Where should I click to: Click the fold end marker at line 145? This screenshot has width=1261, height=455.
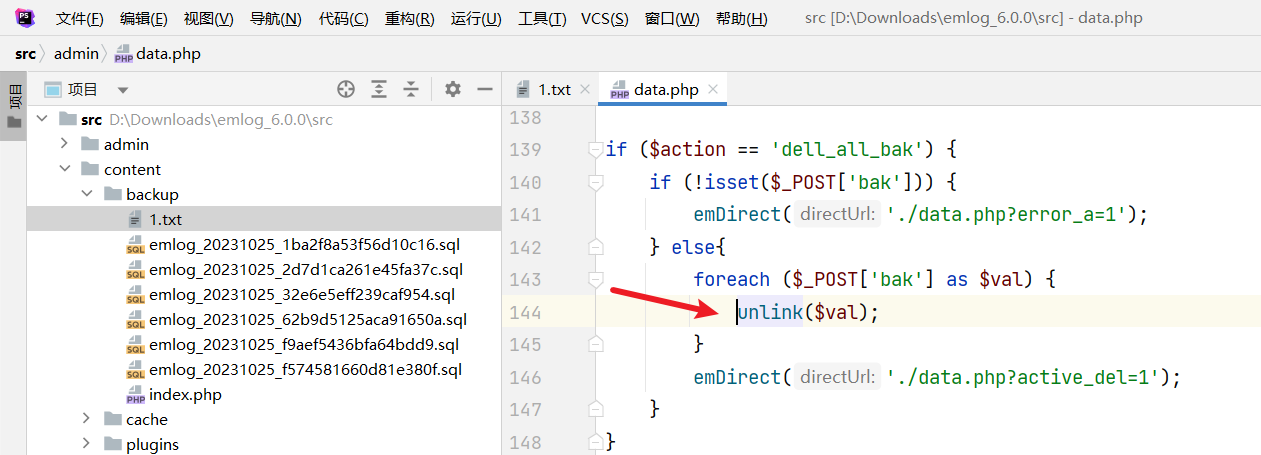click(596, 344)
